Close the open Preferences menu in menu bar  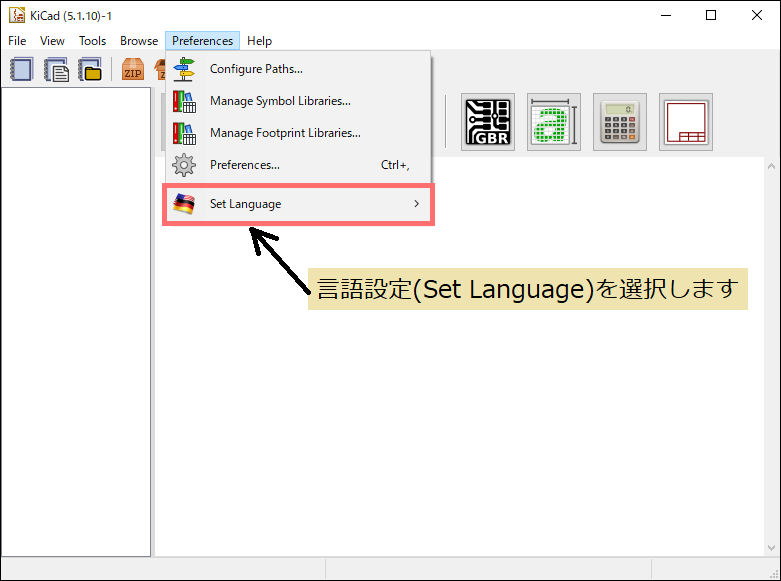click(x=202, y=41)
